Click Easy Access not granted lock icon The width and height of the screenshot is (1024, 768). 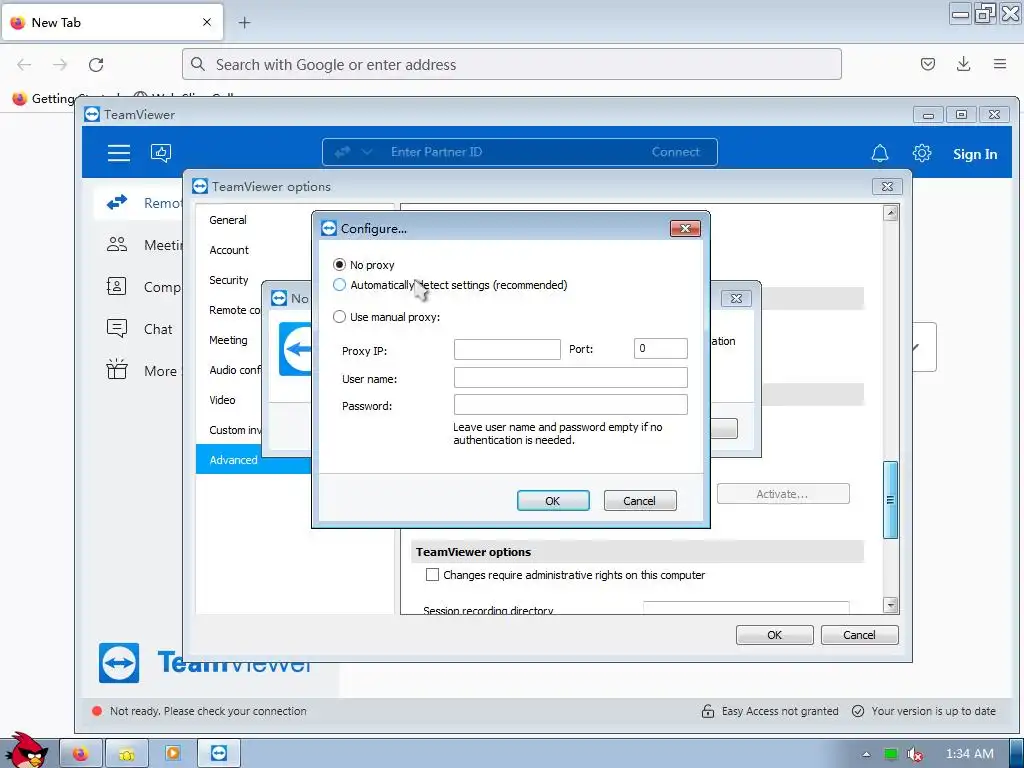pos(707,711)
